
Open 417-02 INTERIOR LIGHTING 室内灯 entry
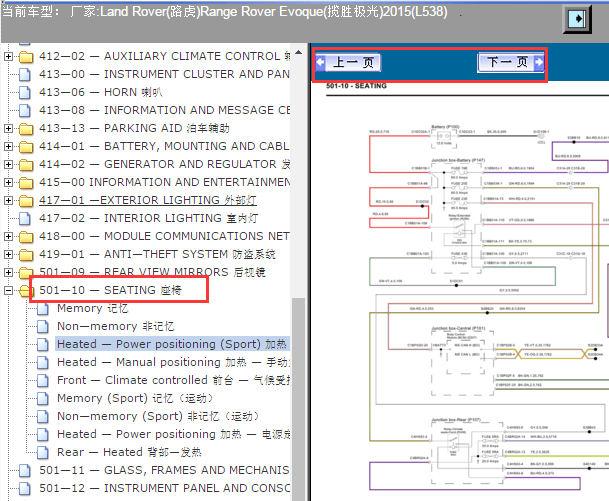tap(148, 218)
